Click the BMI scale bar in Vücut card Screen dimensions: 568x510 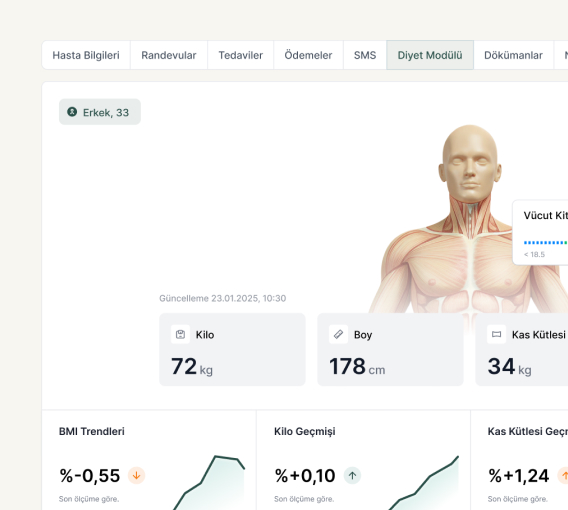546,243
